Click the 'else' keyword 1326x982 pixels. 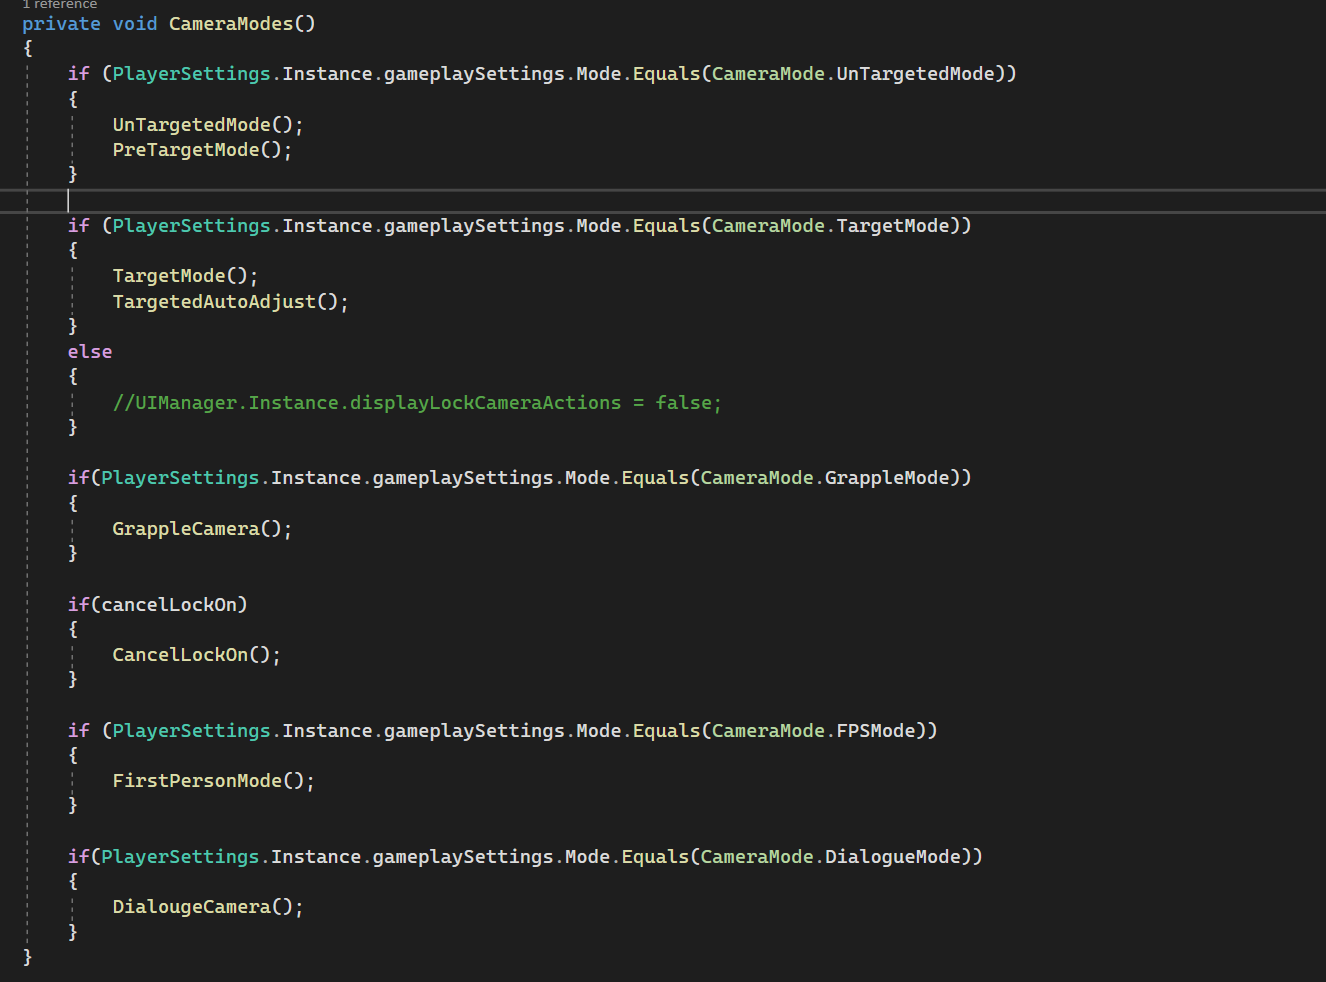[x=90, y=352]
